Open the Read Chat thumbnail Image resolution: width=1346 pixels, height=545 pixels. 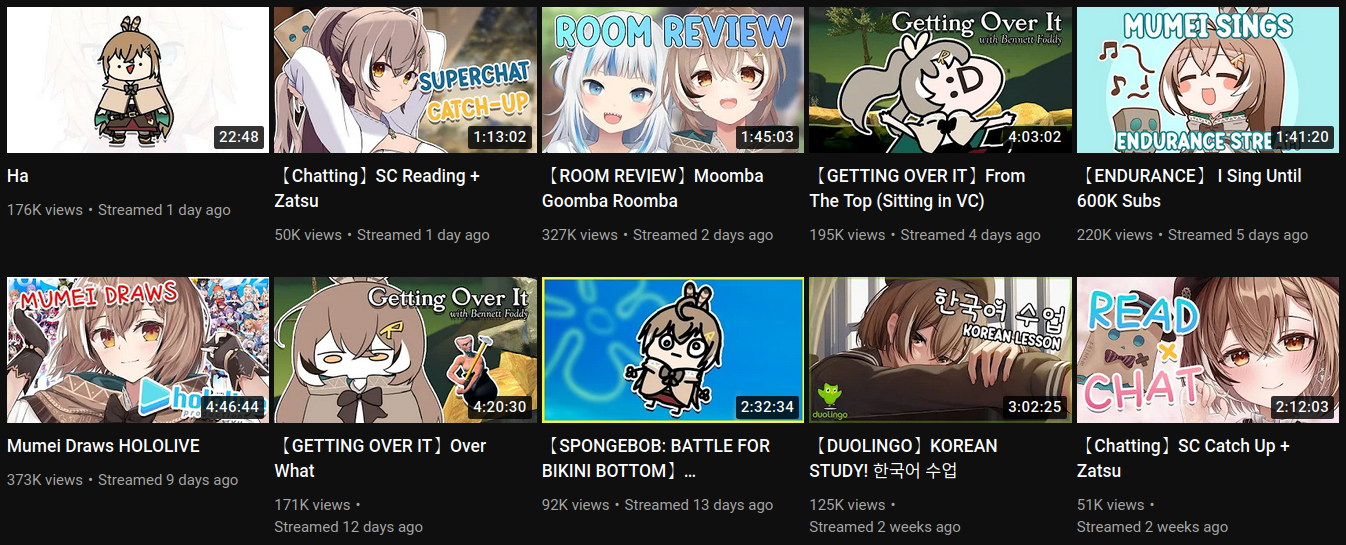click(x=1208, y=350)
